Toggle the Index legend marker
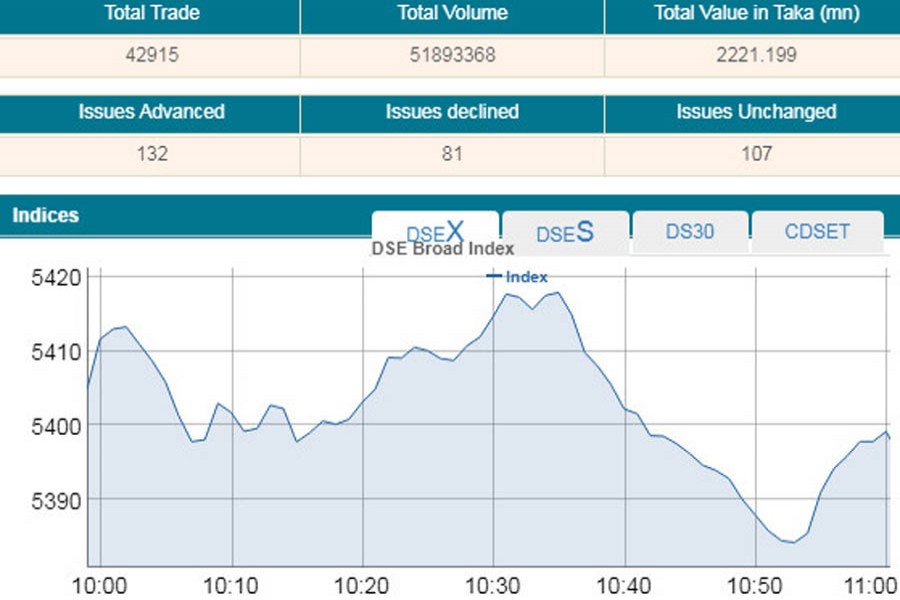Image resolution: width=900 pixels, height=600 pixels. (x=517, y=277)
